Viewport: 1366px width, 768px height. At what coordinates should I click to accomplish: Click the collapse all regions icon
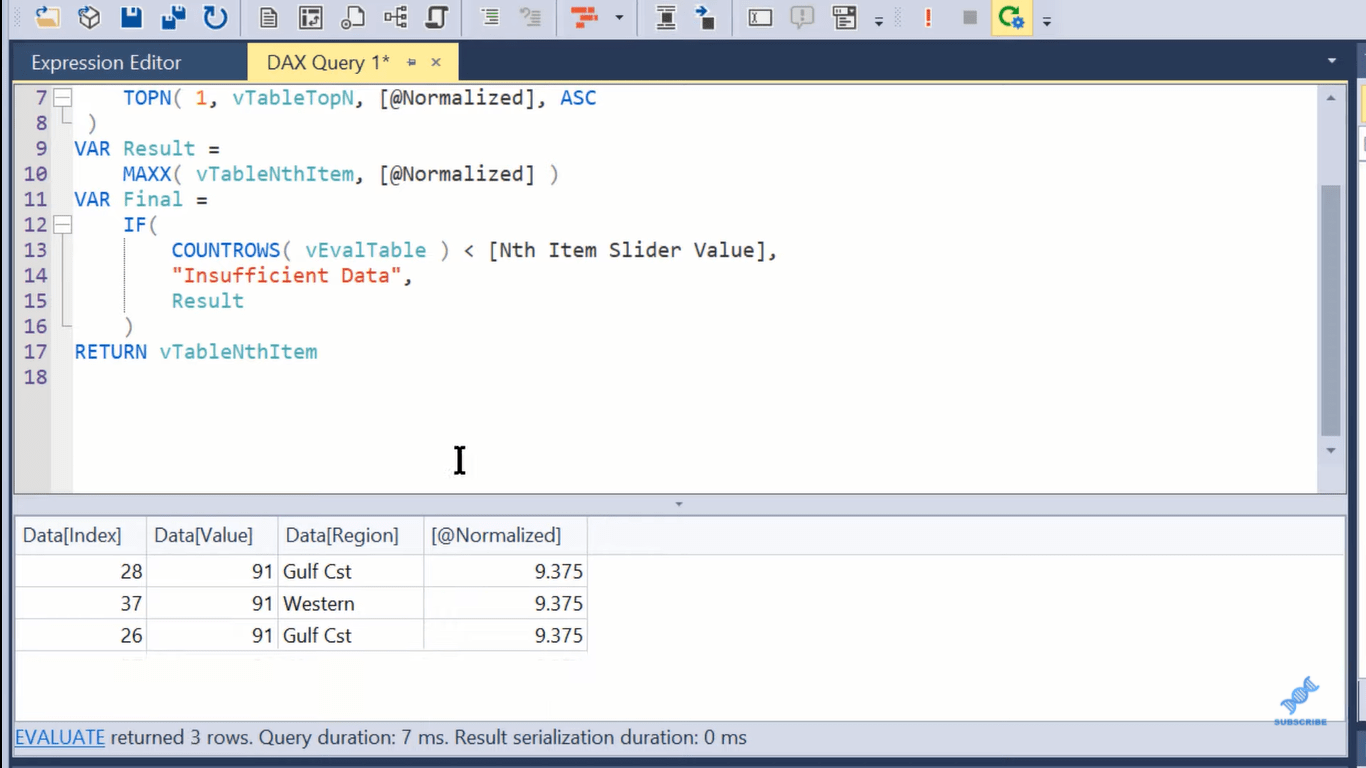pos(666,17)
